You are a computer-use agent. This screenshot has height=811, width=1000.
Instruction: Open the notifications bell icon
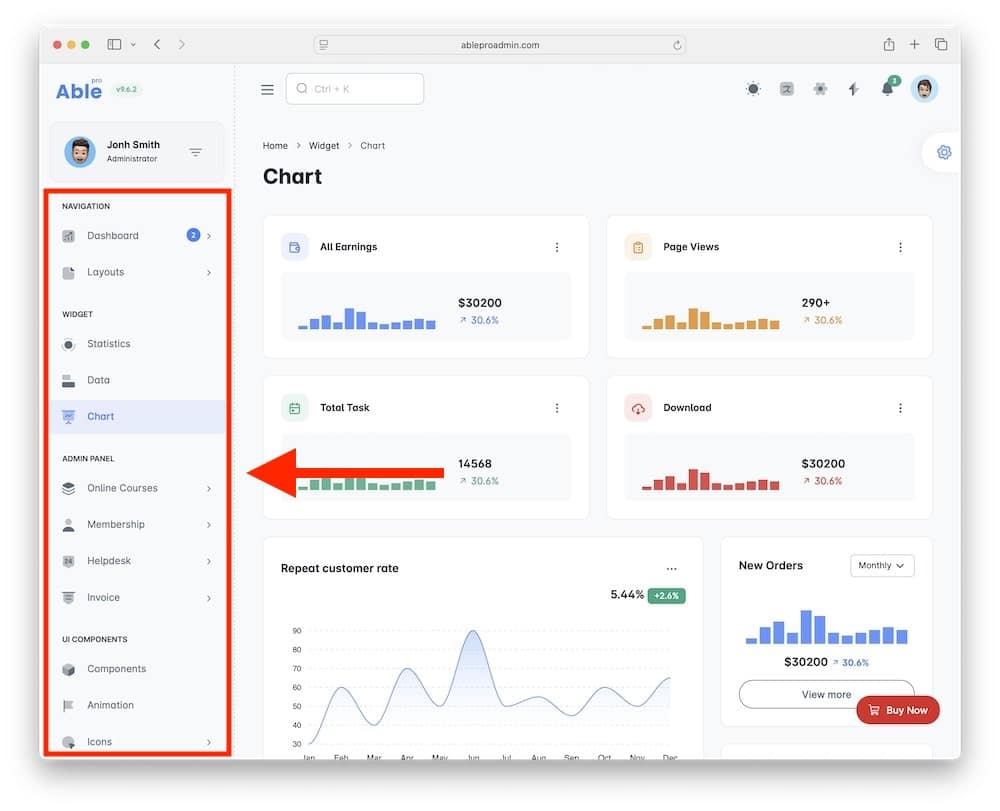click(x=887, y=89)
